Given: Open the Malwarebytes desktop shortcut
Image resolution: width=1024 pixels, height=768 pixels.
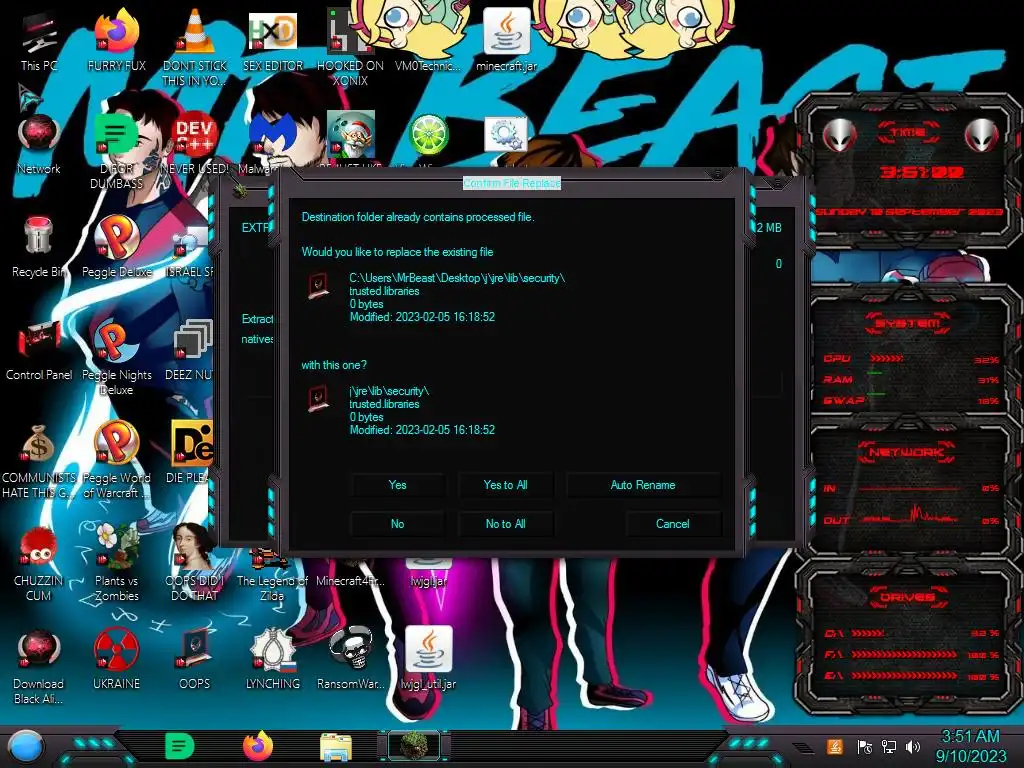Looking at the screenshot, I should [x=272, y=135].
